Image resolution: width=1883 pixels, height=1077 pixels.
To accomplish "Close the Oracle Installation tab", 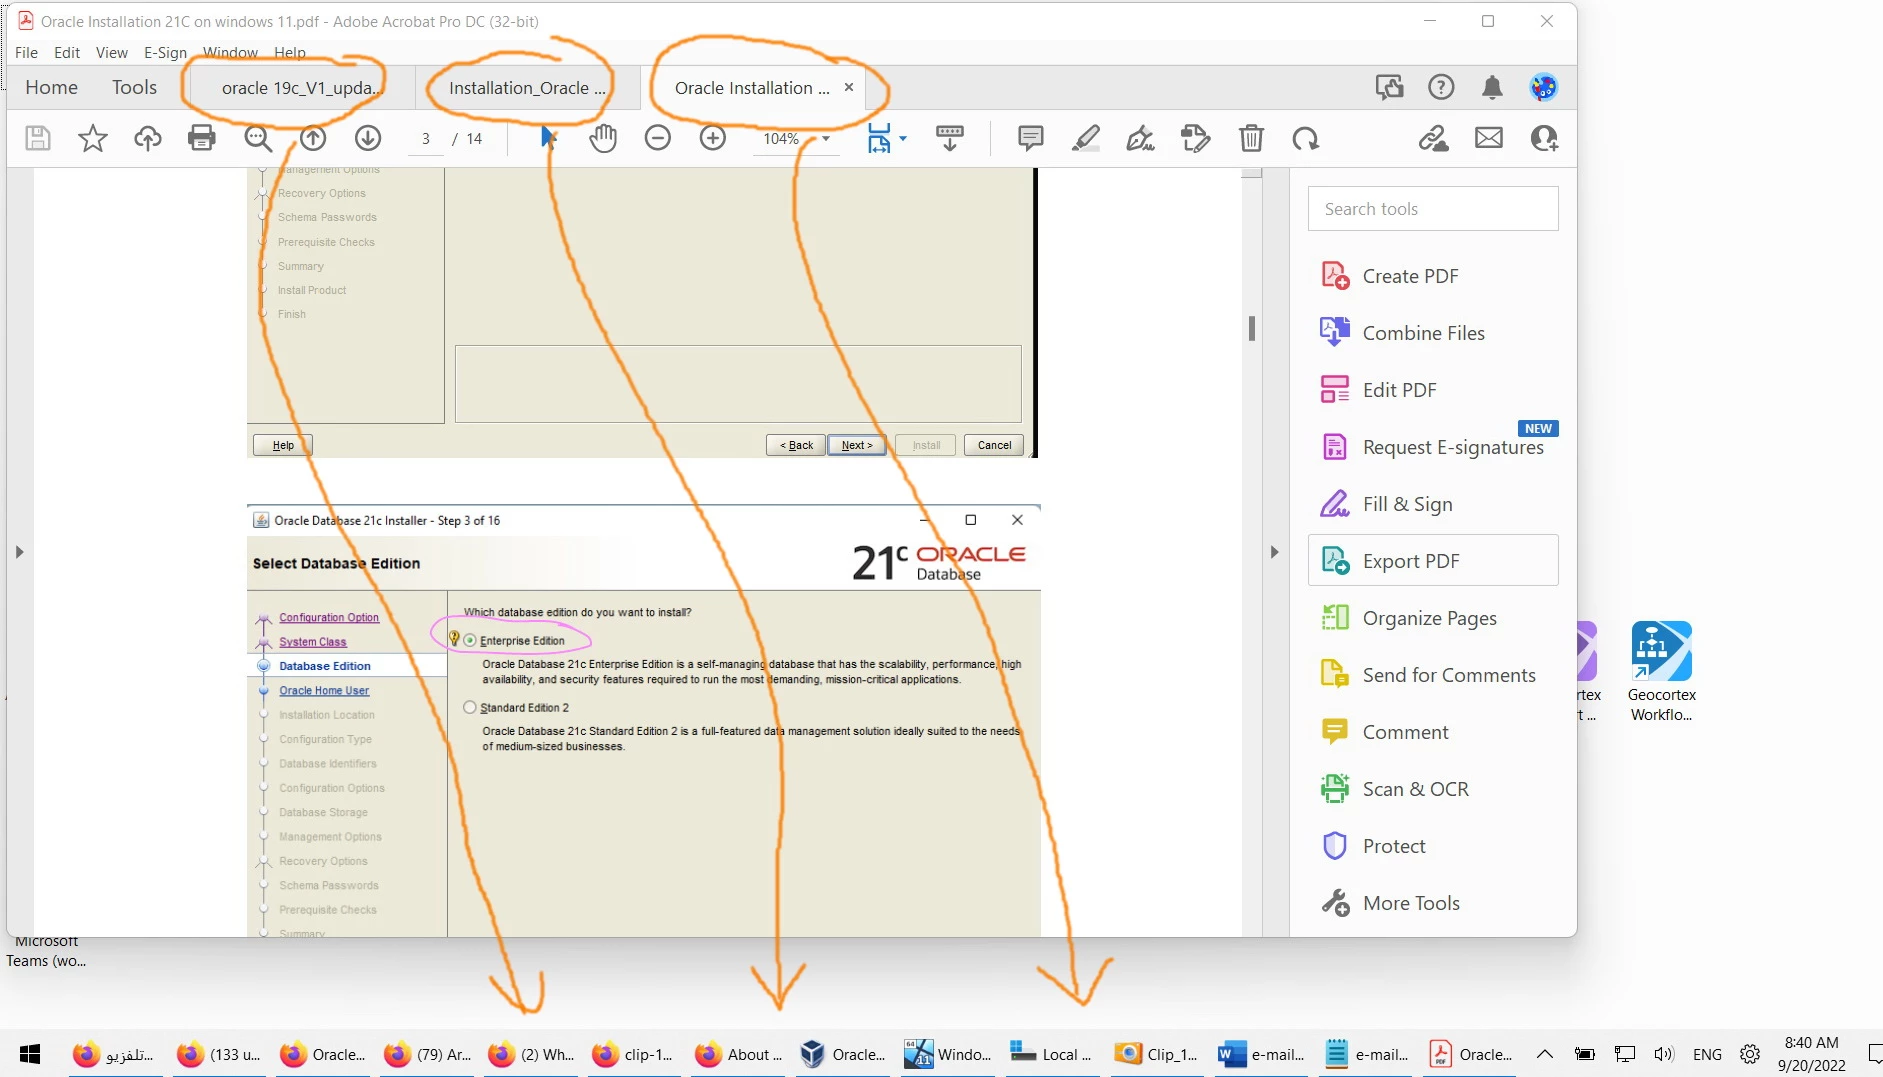I will click(849, 87).
